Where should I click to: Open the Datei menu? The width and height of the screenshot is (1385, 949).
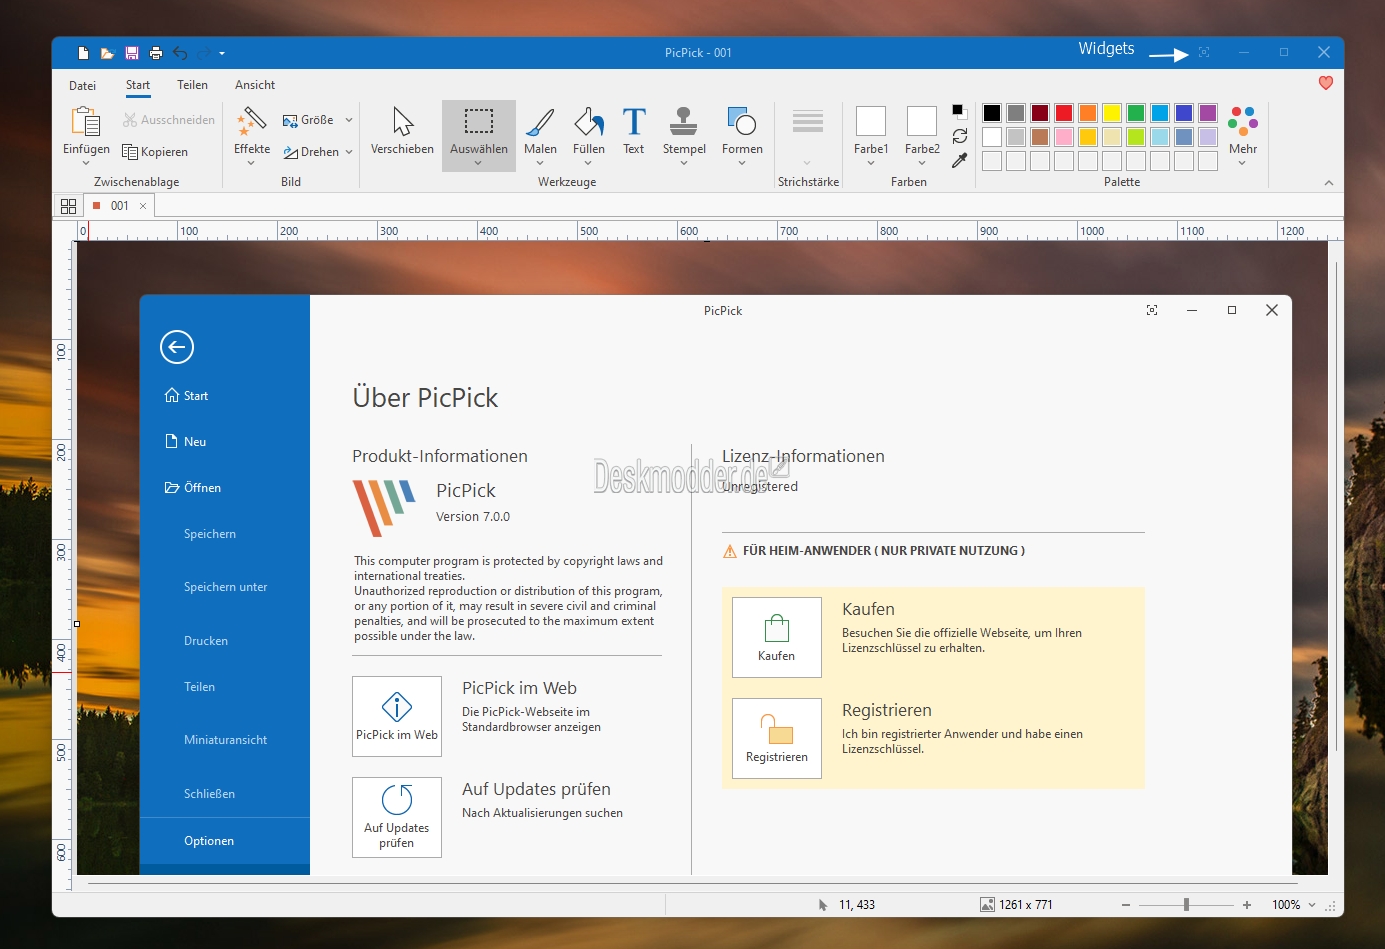point(82,86)
